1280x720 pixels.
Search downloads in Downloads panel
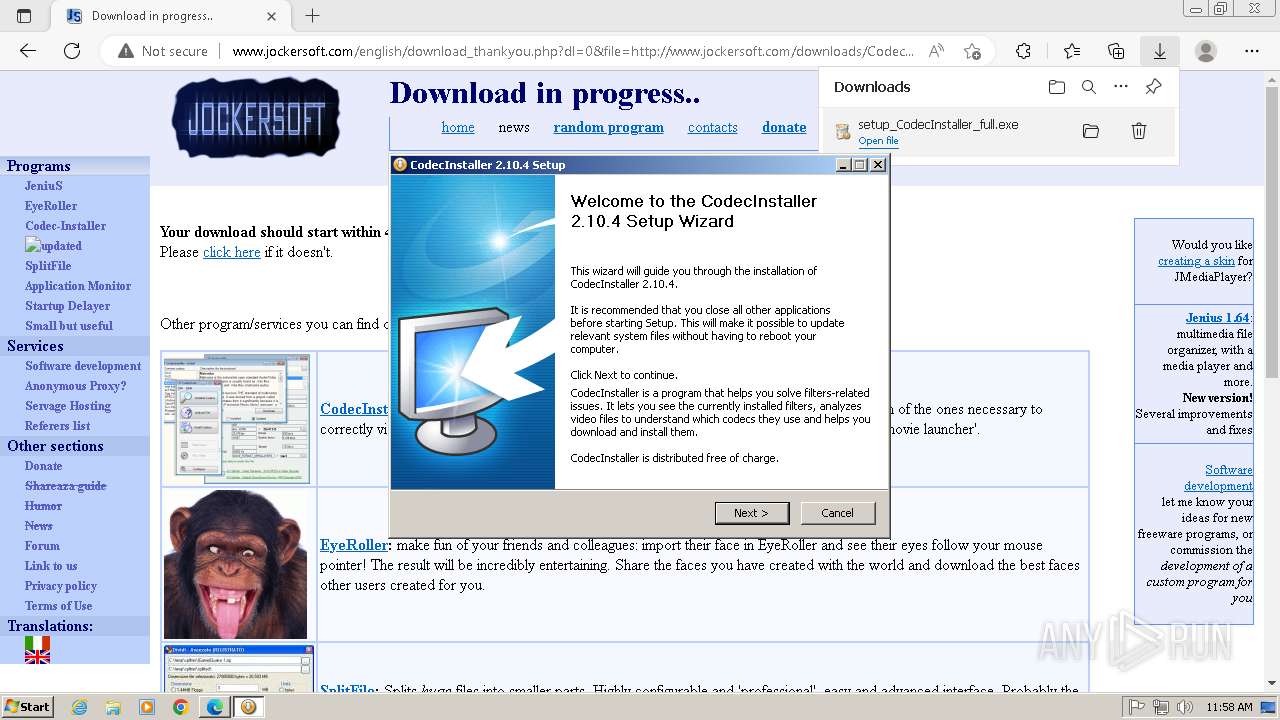click(x=1089, y=87)
